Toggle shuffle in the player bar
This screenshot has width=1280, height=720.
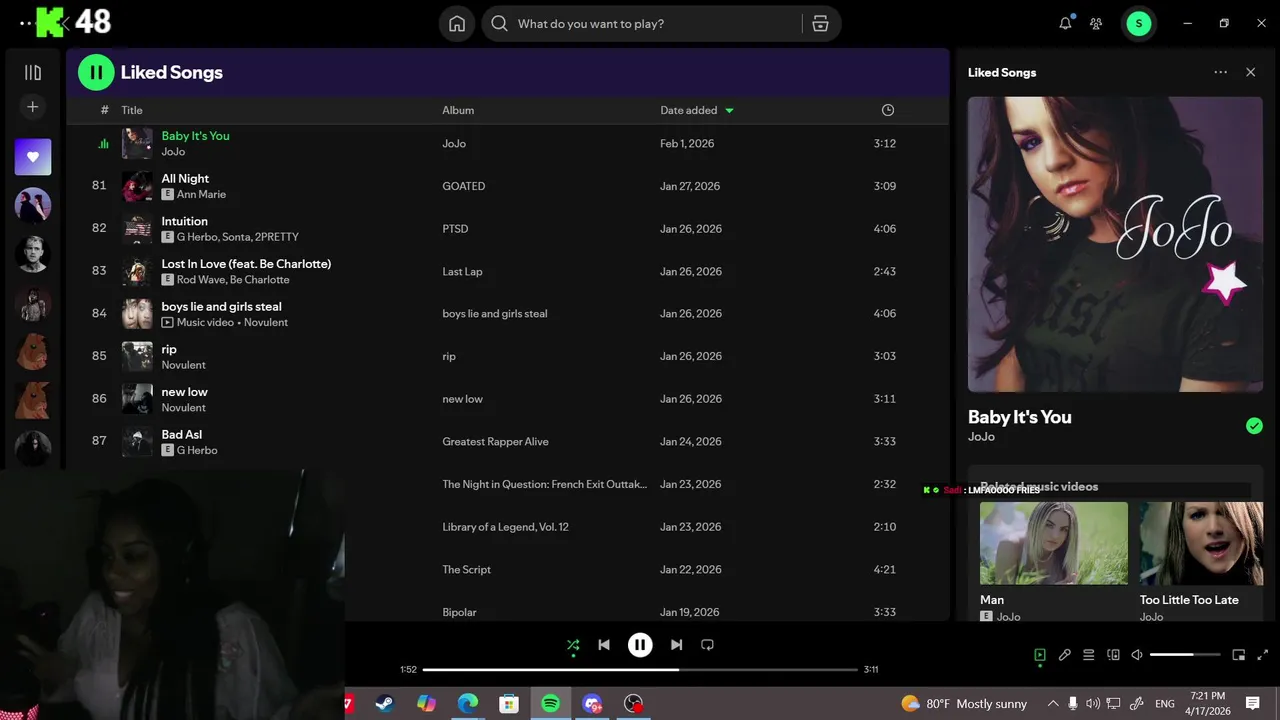pos(573,645)
